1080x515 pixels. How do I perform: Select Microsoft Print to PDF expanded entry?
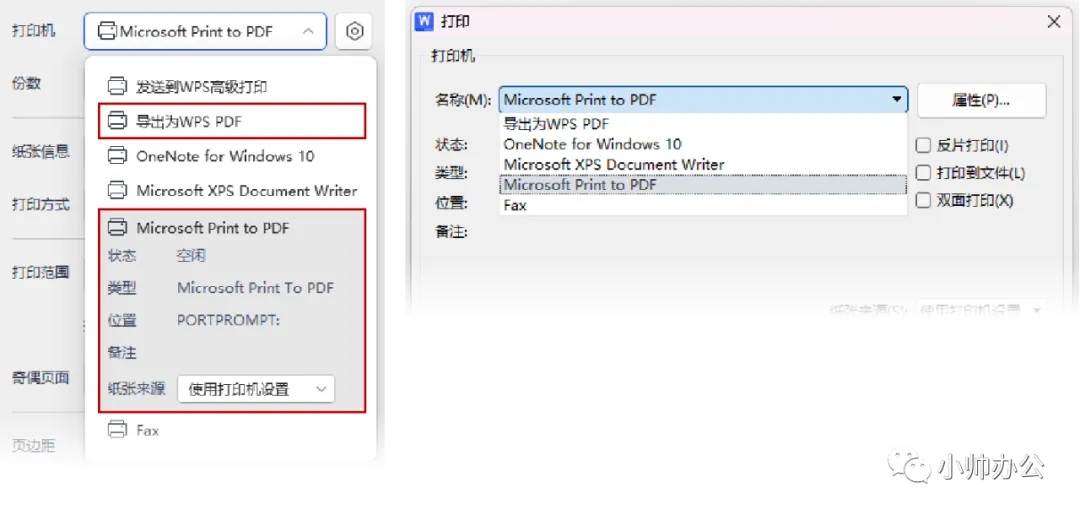231,227
